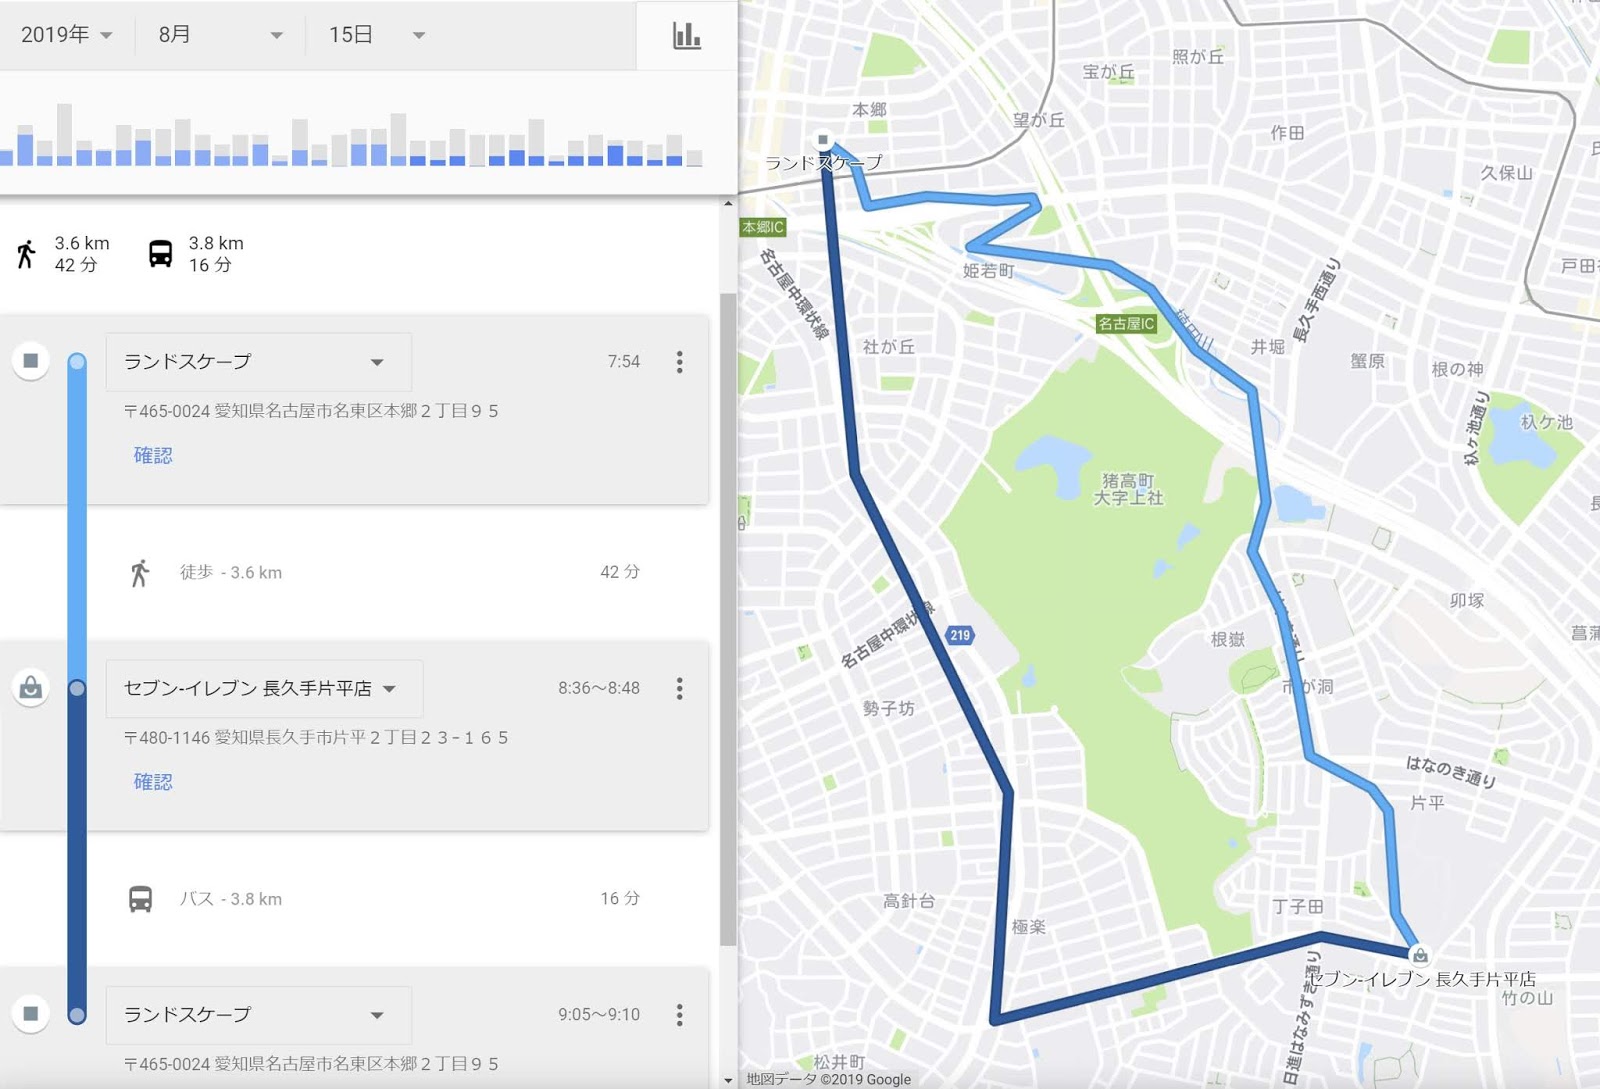This screenshot has width=1600, height=1089.
Task: Open more options for the 9:05 ランドスケープ entry
Action: pyautogui.click(x=680, y=1015)
